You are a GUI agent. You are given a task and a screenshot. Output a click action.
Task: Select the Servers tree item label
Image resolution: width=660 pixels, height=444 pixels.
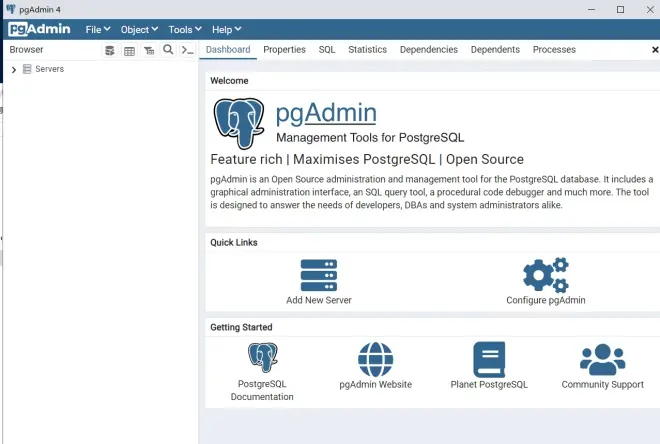point(50,69)
